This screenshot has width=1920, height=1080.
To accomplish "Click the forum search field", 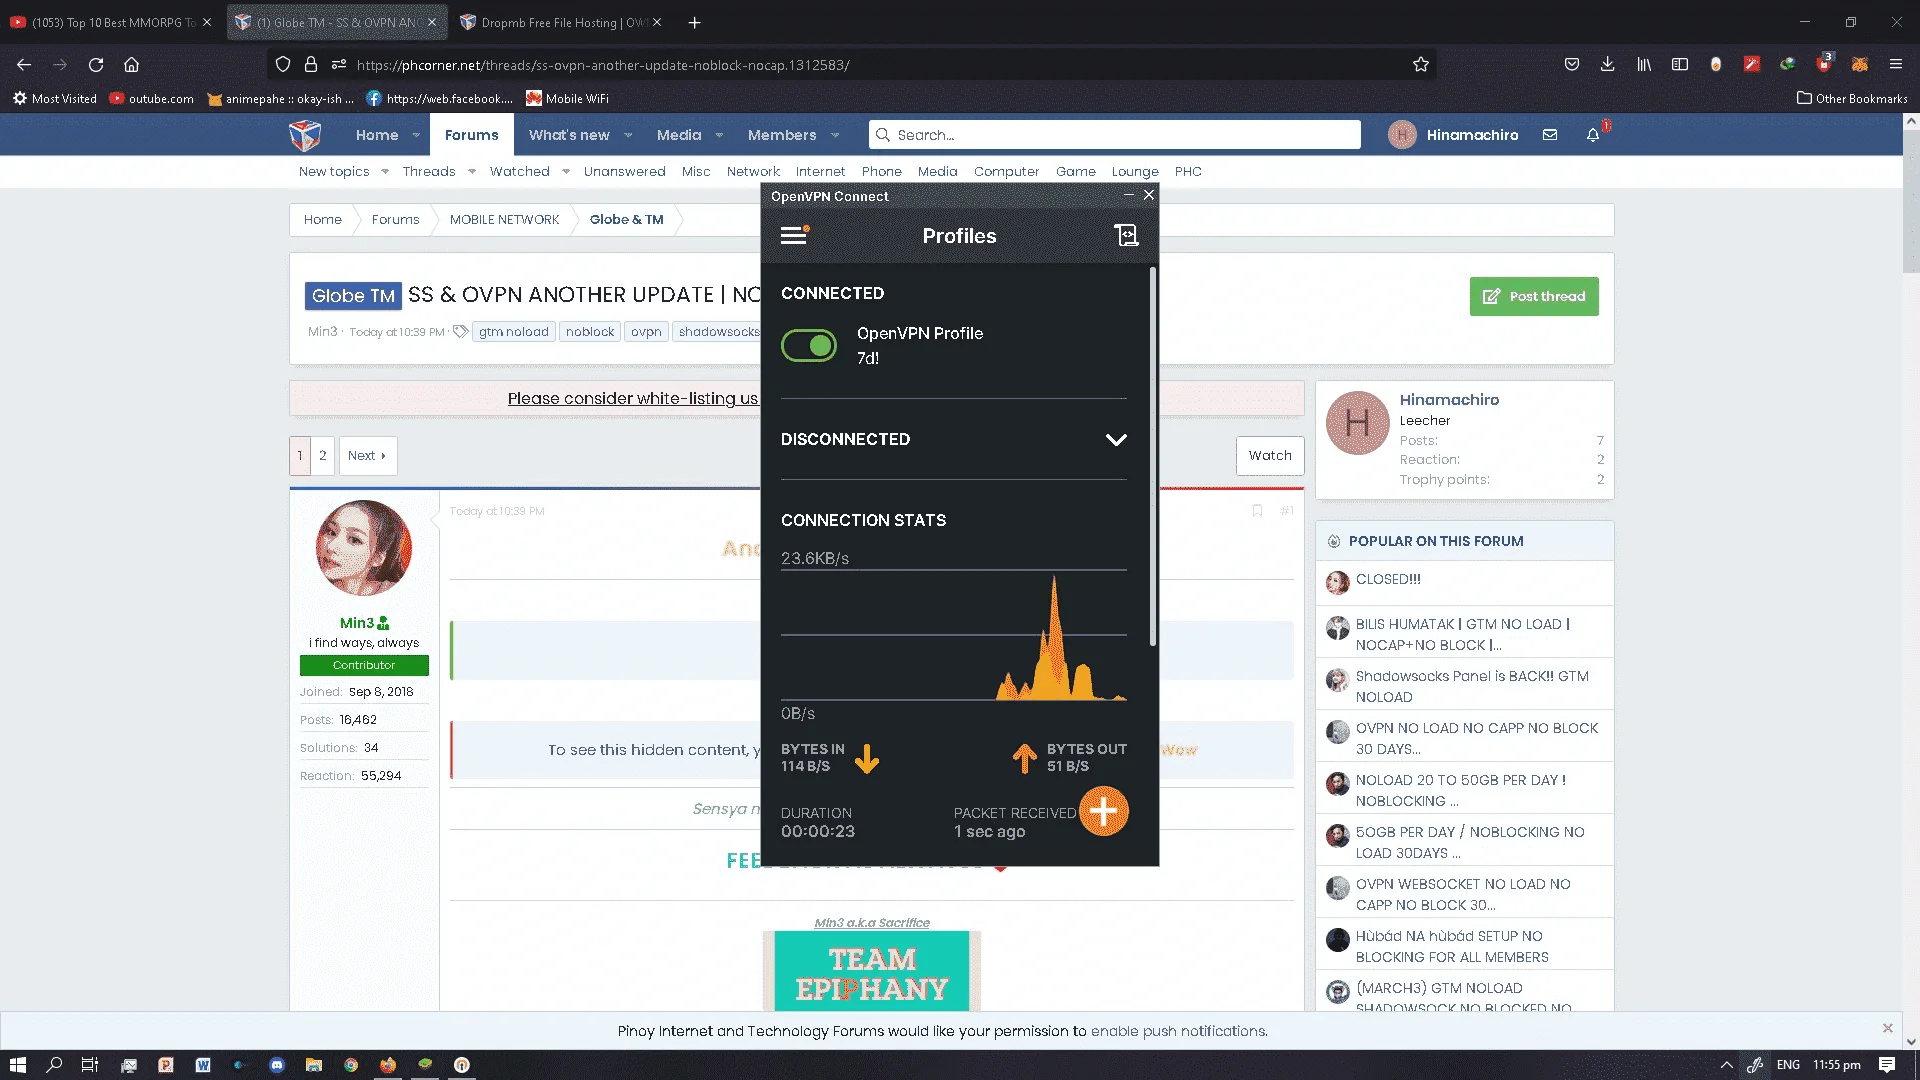I will (1115, 135).
